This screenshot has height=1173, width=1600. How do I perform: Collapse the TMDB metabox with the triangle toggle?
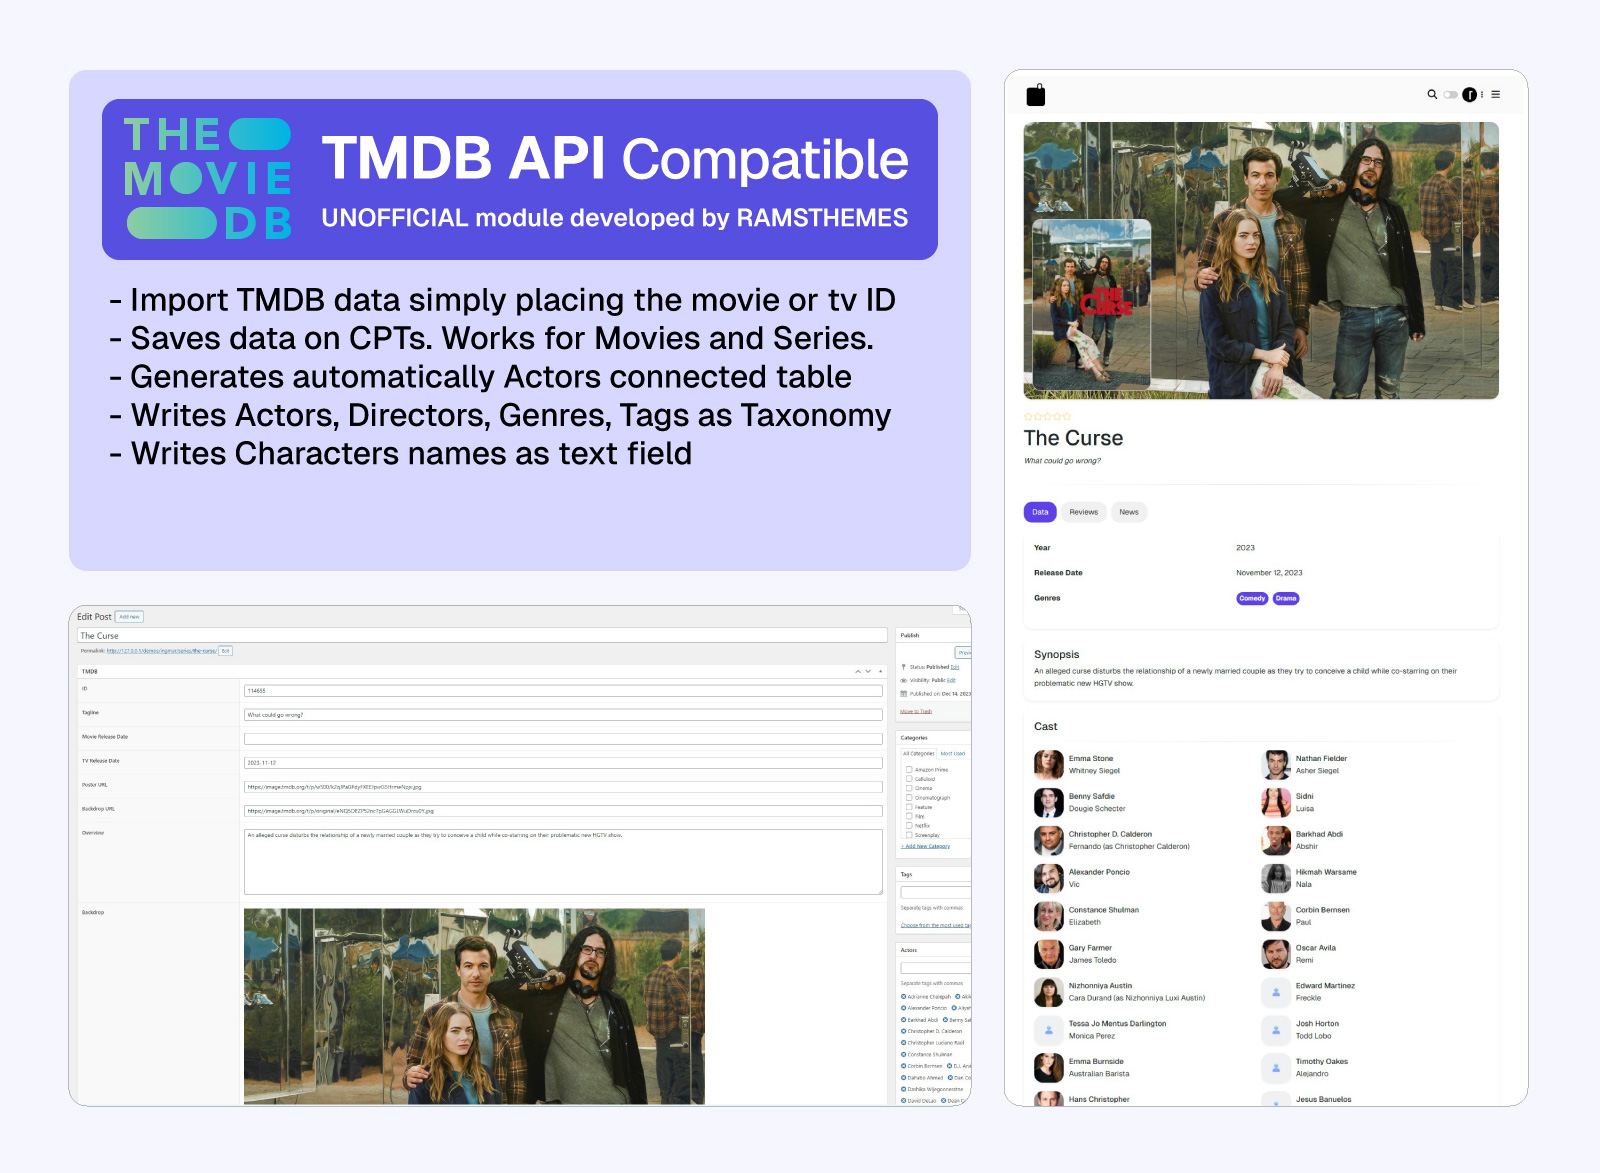pyautogui.click(x=881, y=671)
